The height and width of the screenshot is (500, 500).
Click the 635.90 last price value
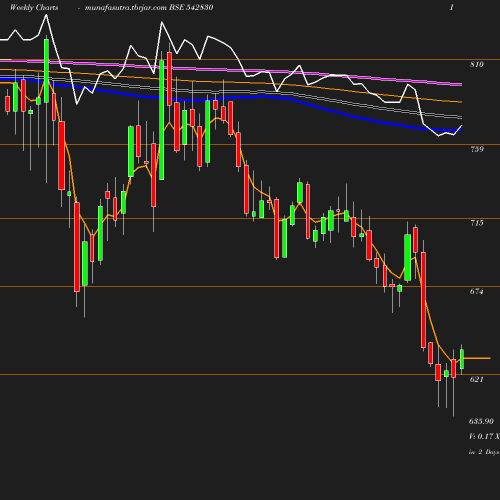point(481,421)
